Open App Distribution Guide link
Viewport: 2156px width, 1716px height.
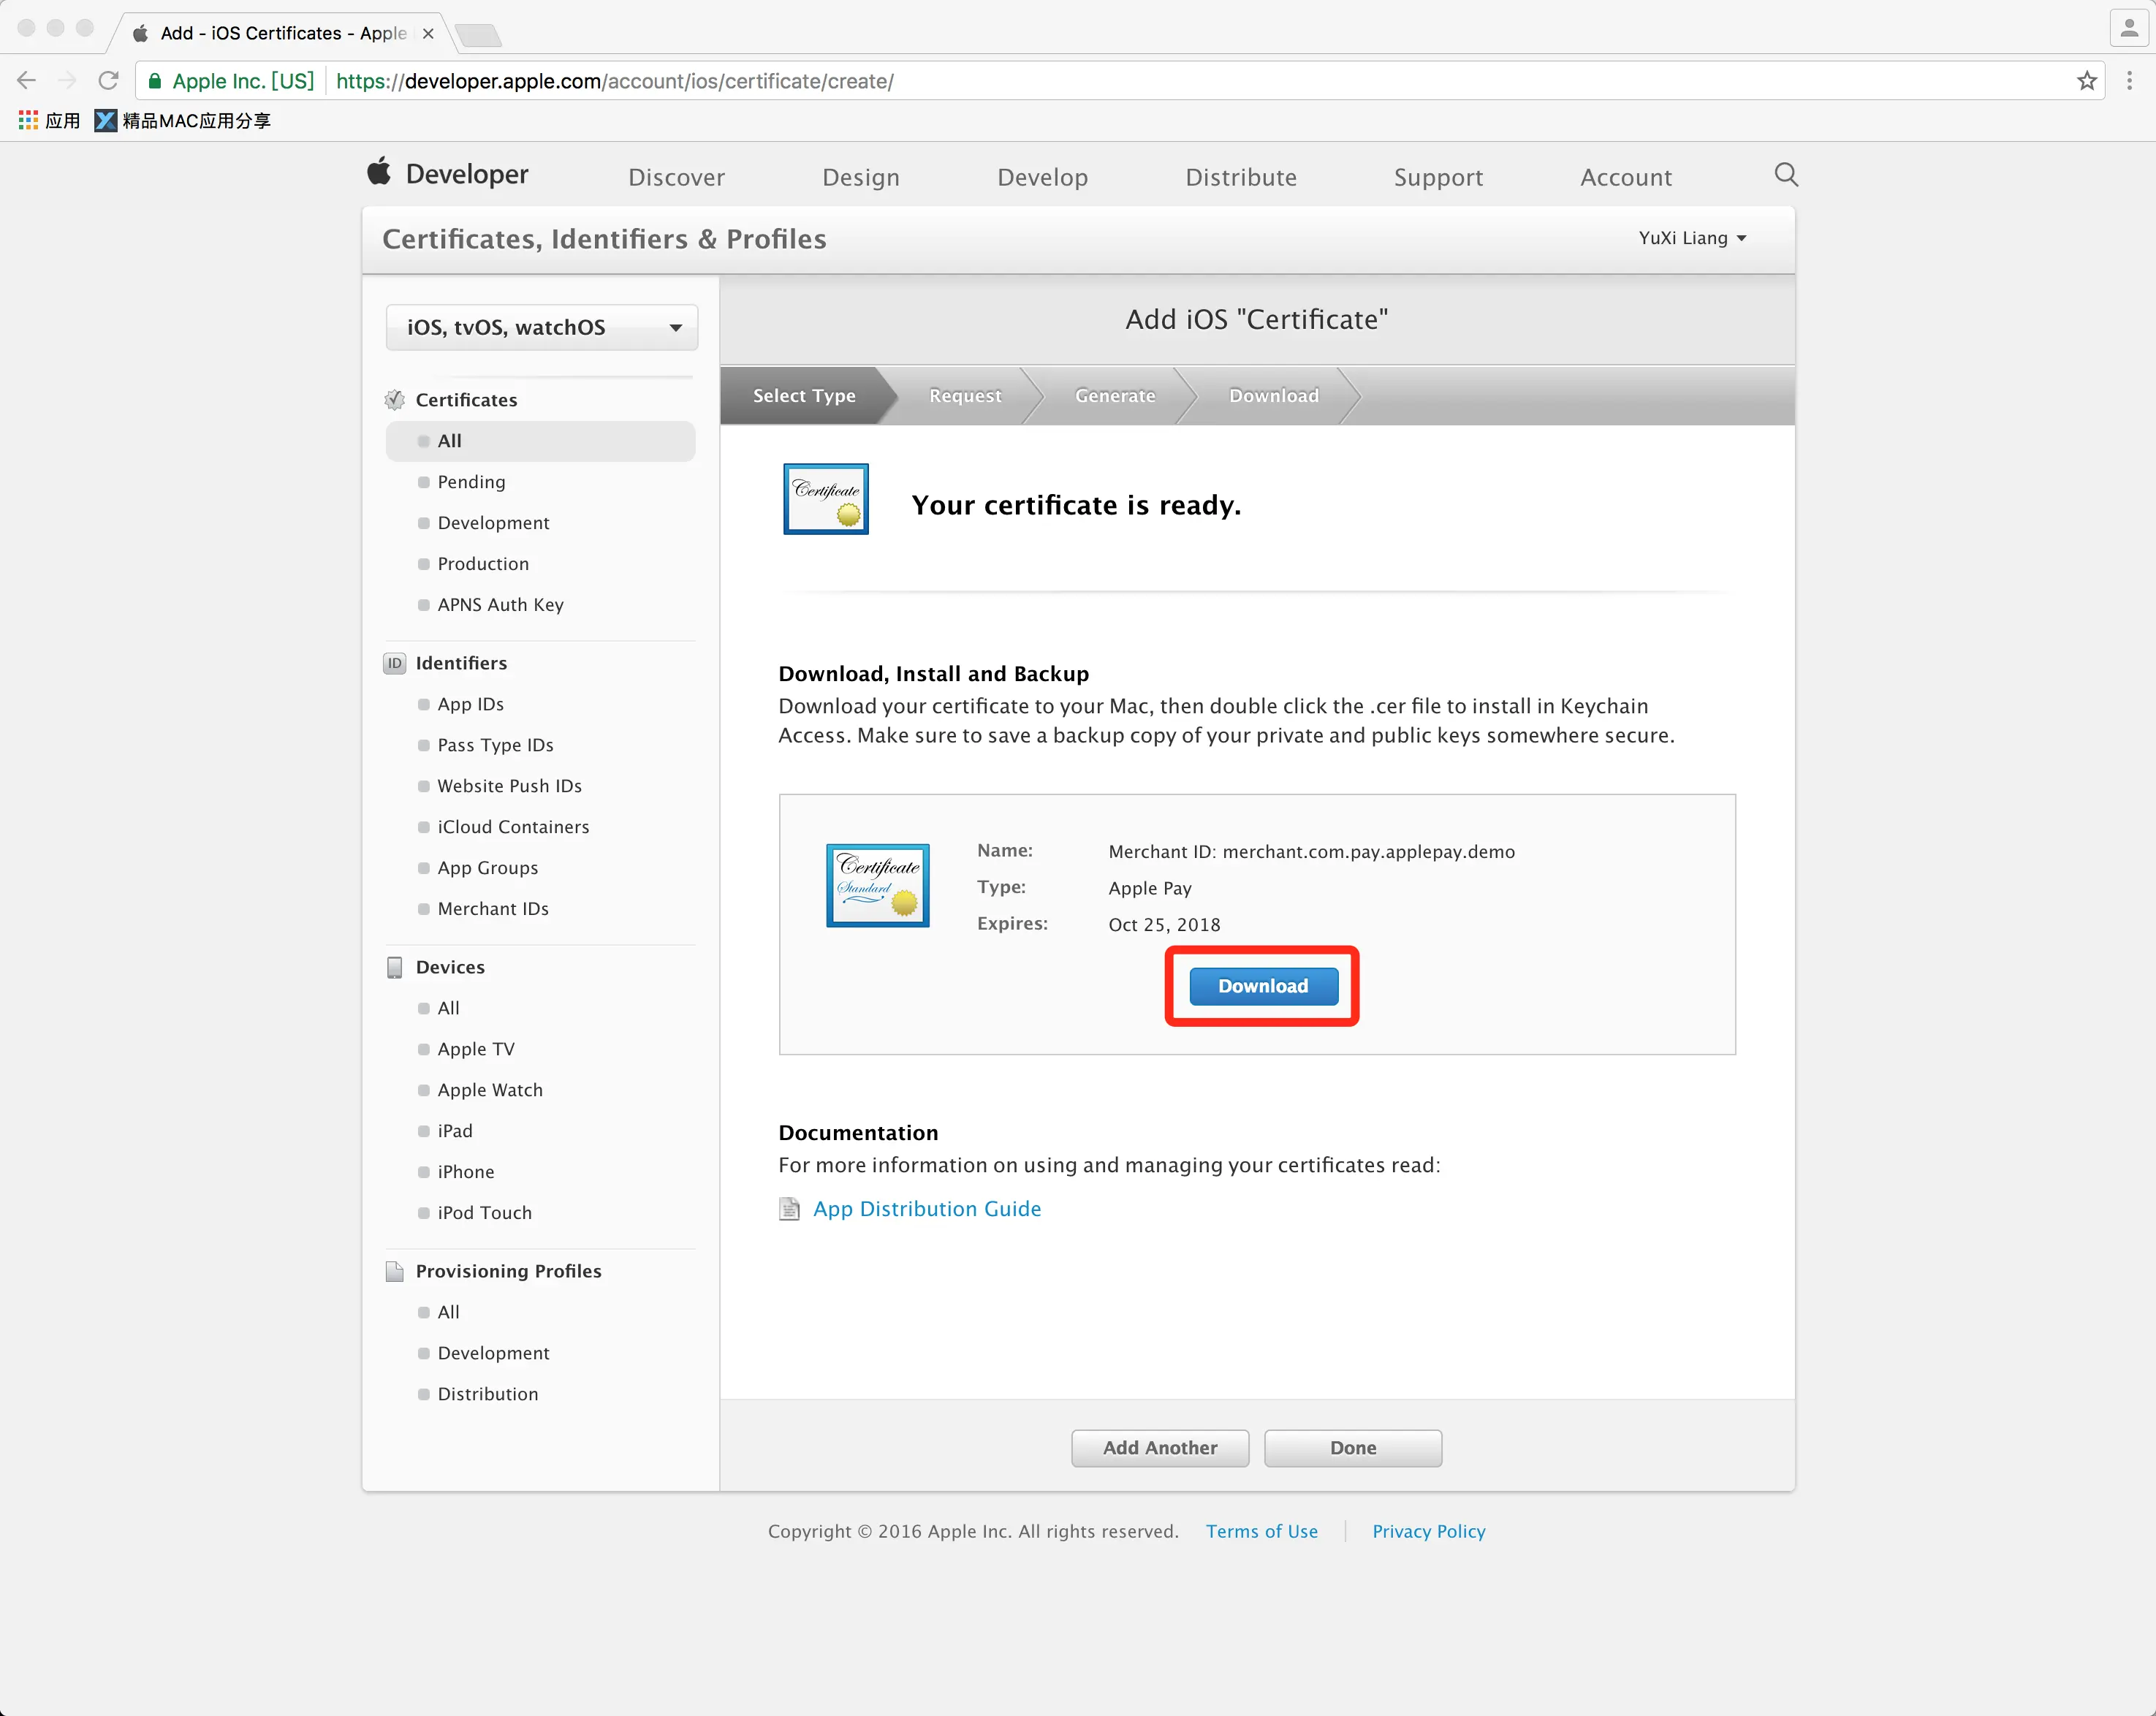[926, 1209]
